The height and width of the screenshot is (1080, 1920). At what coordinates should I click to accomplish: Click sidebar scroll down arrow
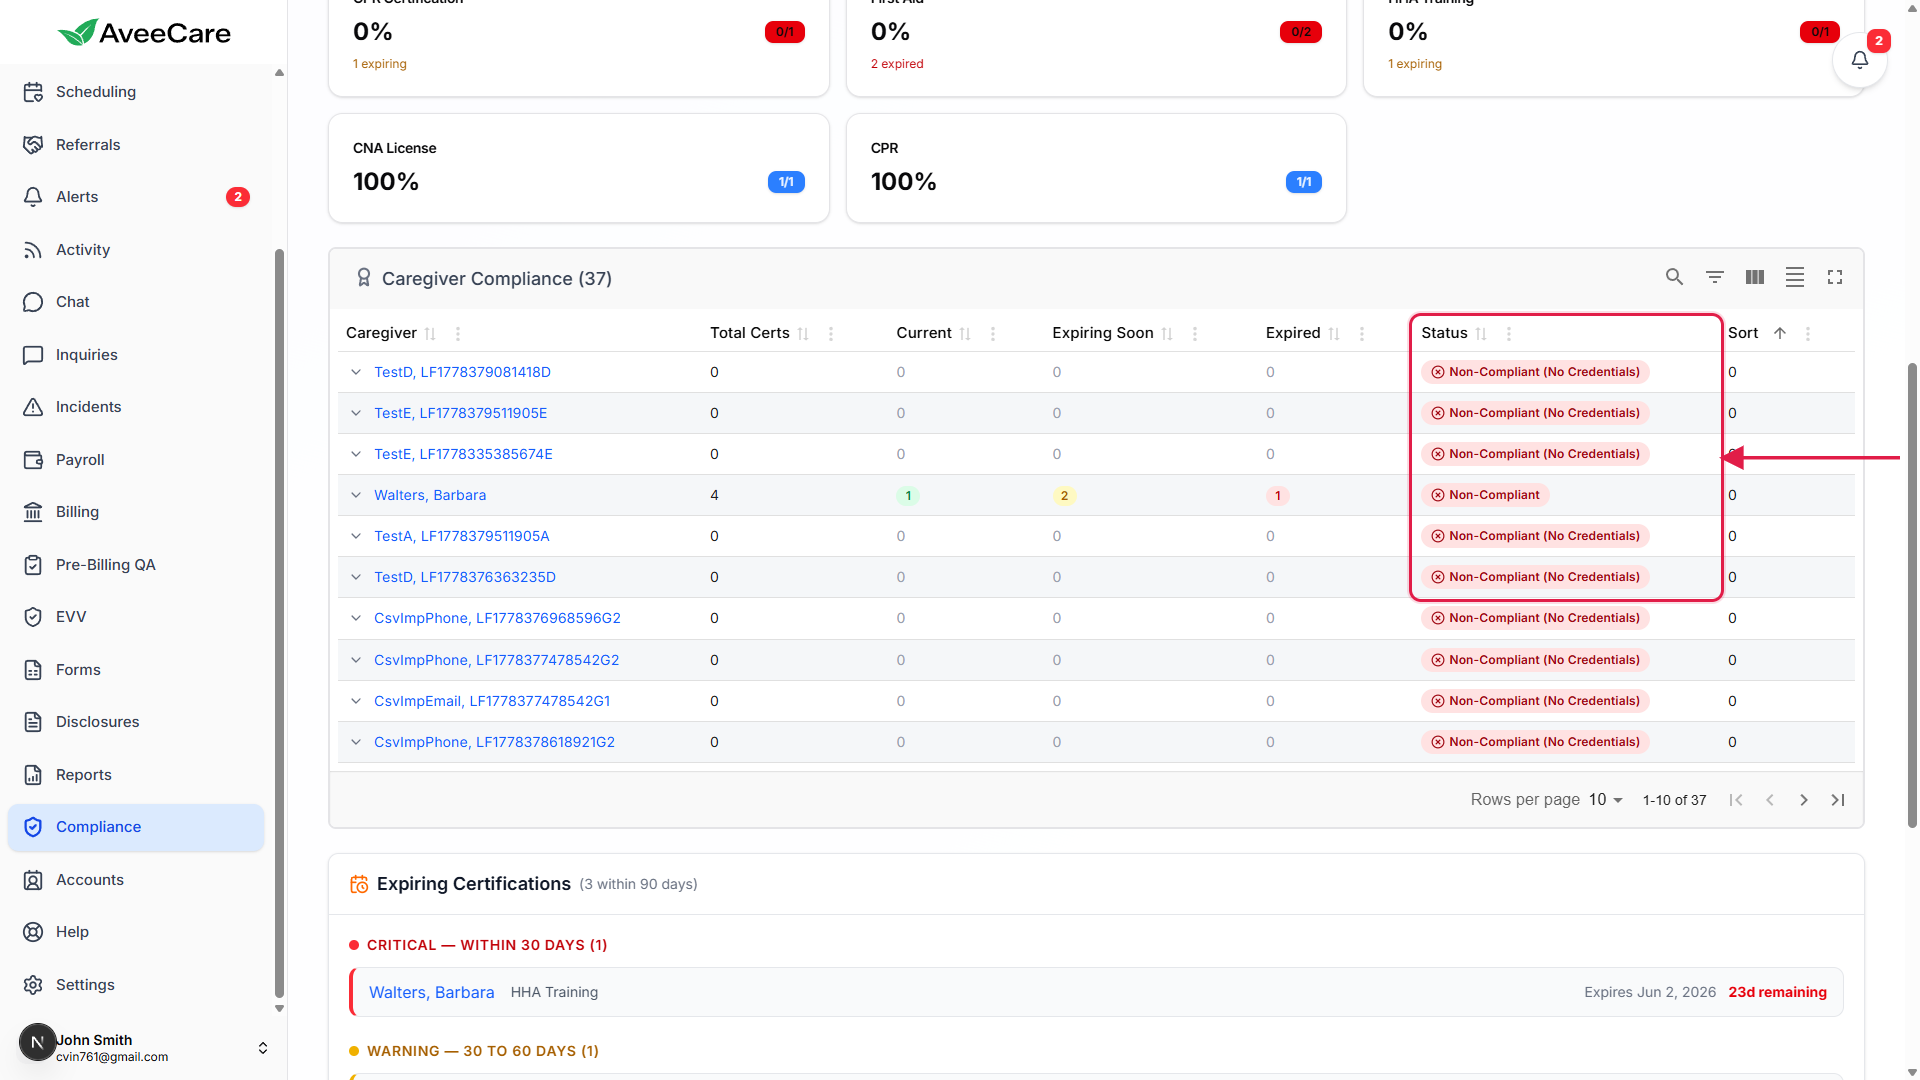click(x=279, y=1009)
